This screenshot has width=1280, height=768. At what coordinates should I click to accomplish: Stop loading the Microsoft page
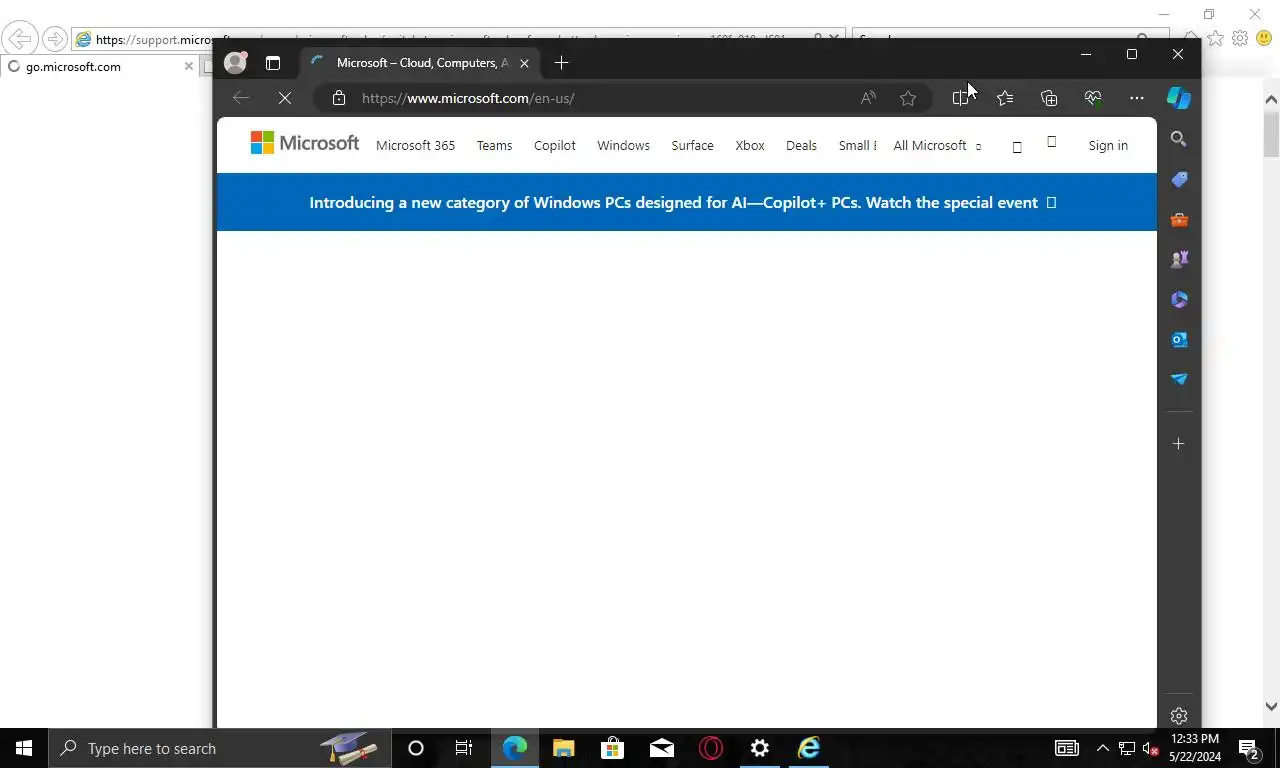click(x=285, y=98)
